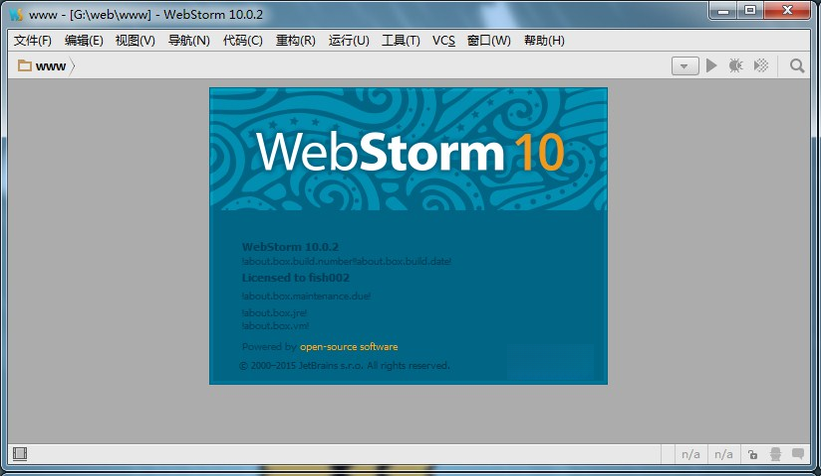Expand the run configuration dropdown
This screenshot has height=476, width=821.
pyautogui.click(x=685, y=66)
